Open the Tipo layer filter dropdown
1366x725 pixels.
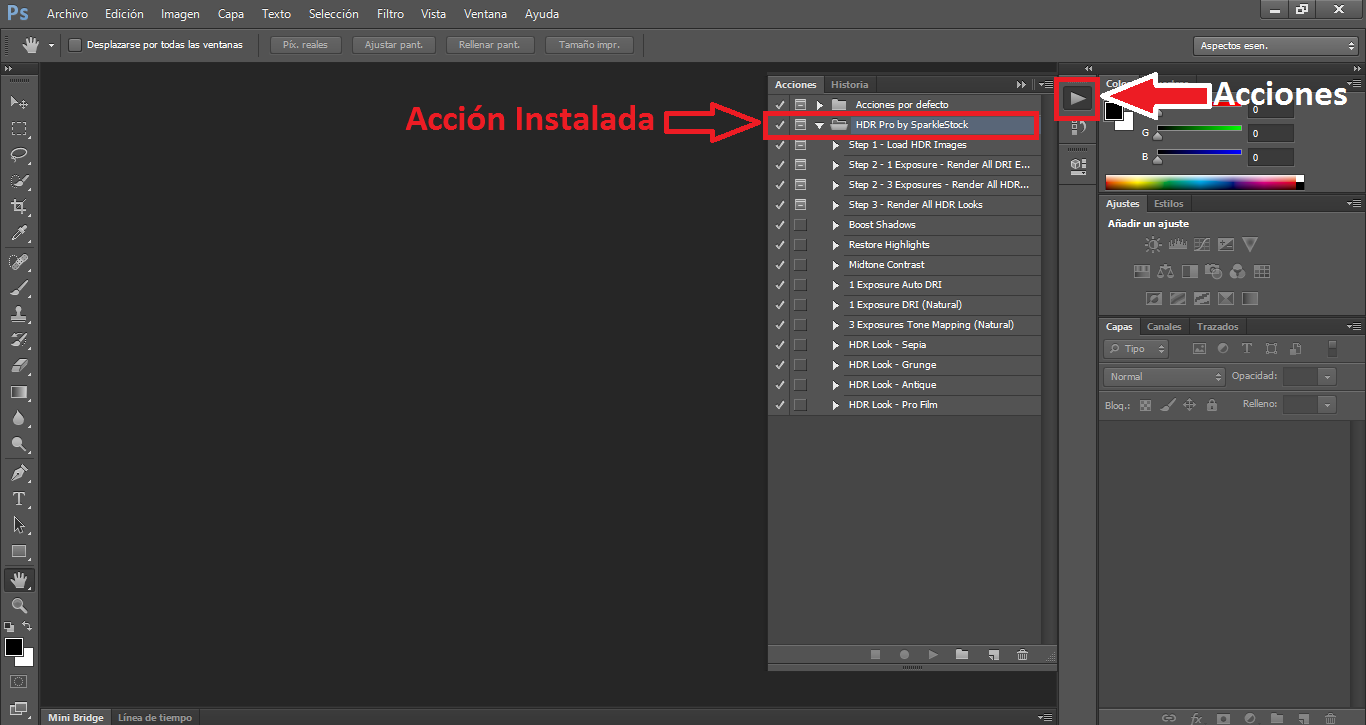tap(1136, 349)
